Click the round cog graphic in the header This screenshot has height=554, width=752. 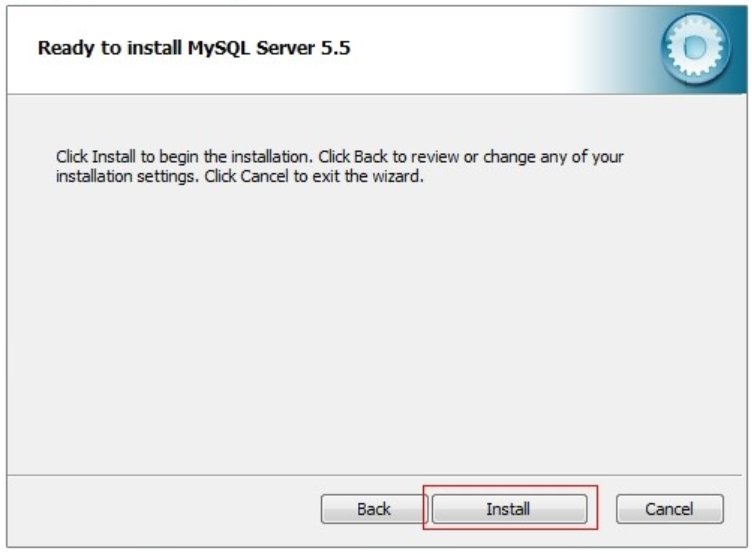click(696, 48)
